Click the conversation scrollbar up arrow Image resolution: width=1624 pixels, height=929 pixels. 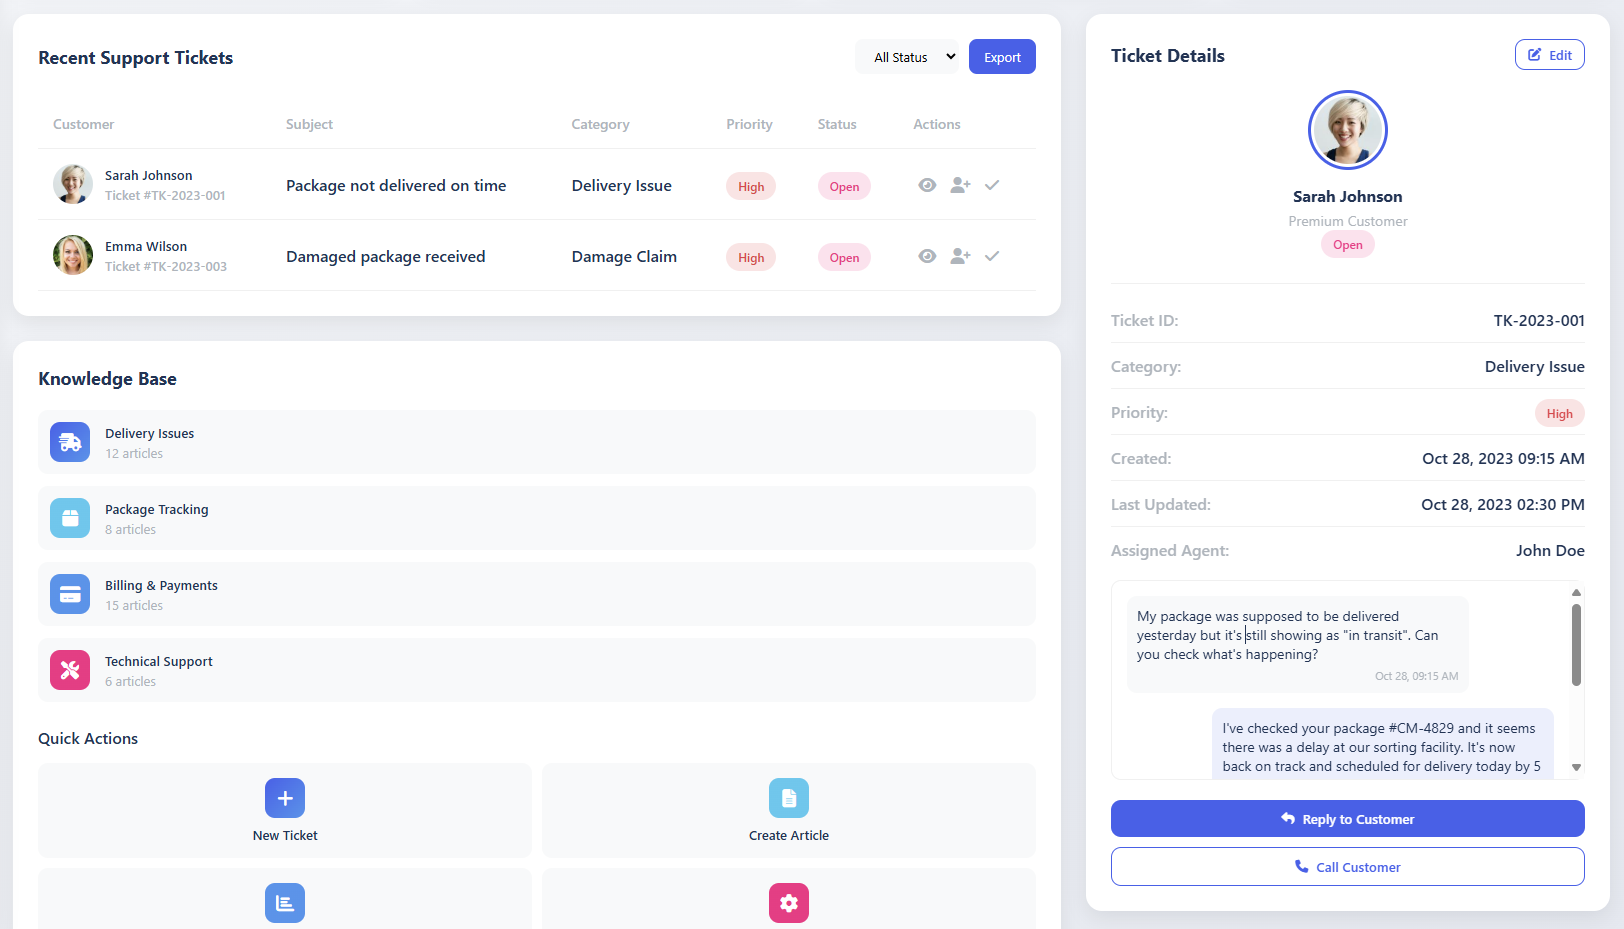[1576, 592]
